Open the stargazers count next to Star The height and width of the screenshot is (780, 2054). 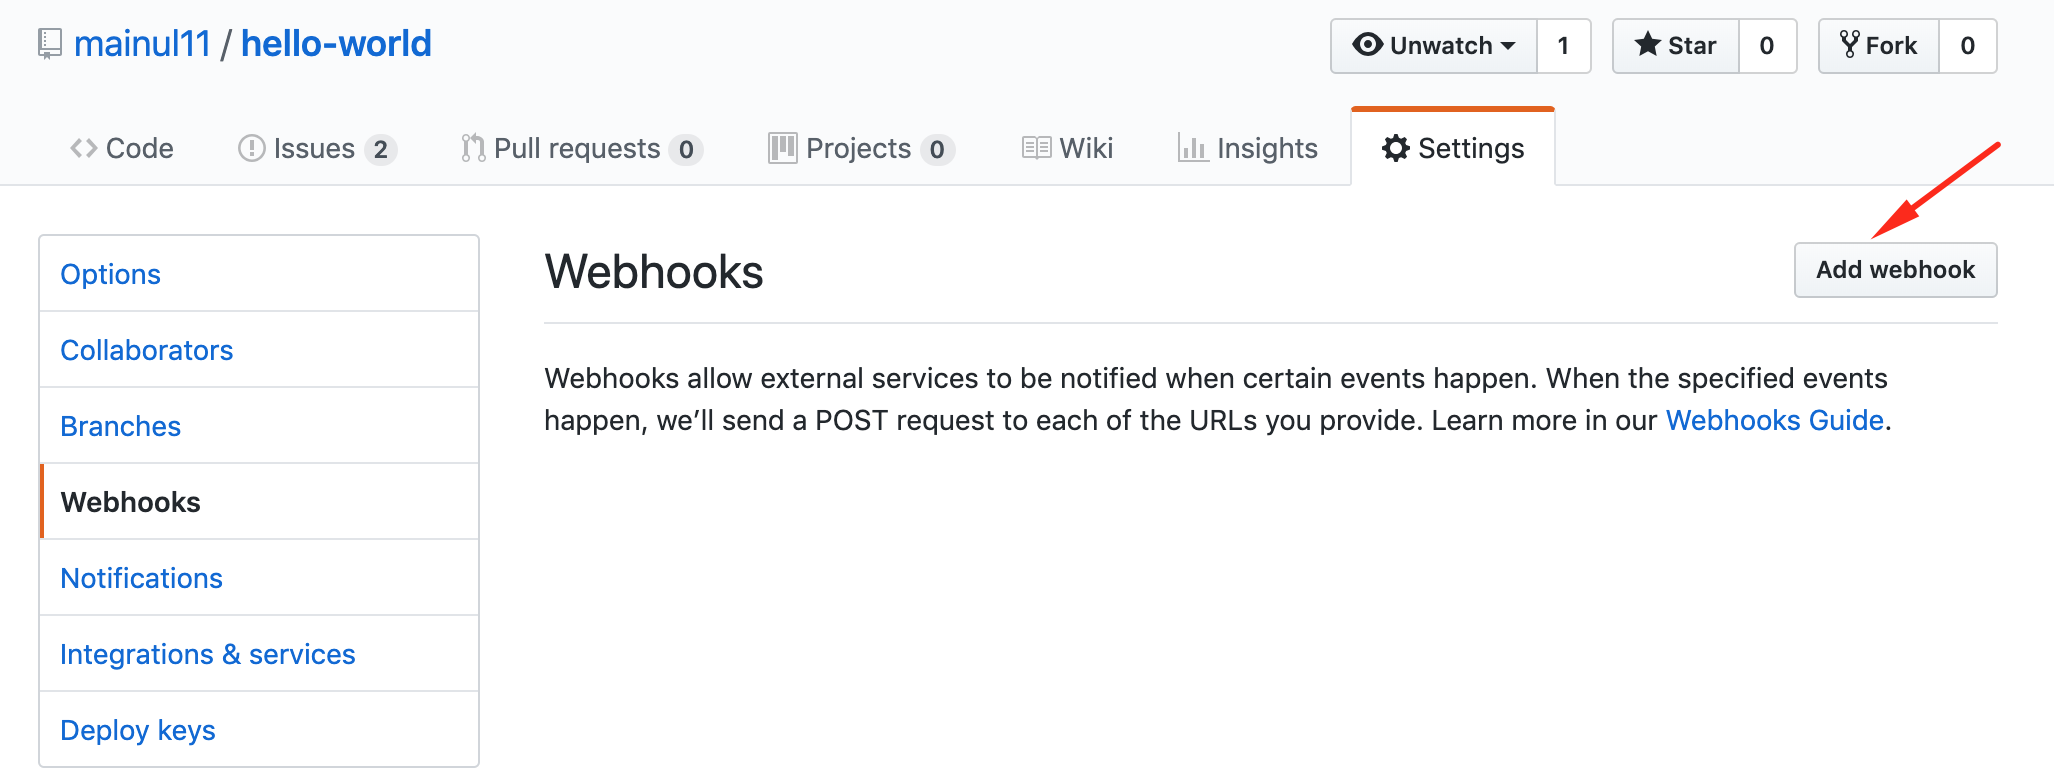coord(1767,46)
